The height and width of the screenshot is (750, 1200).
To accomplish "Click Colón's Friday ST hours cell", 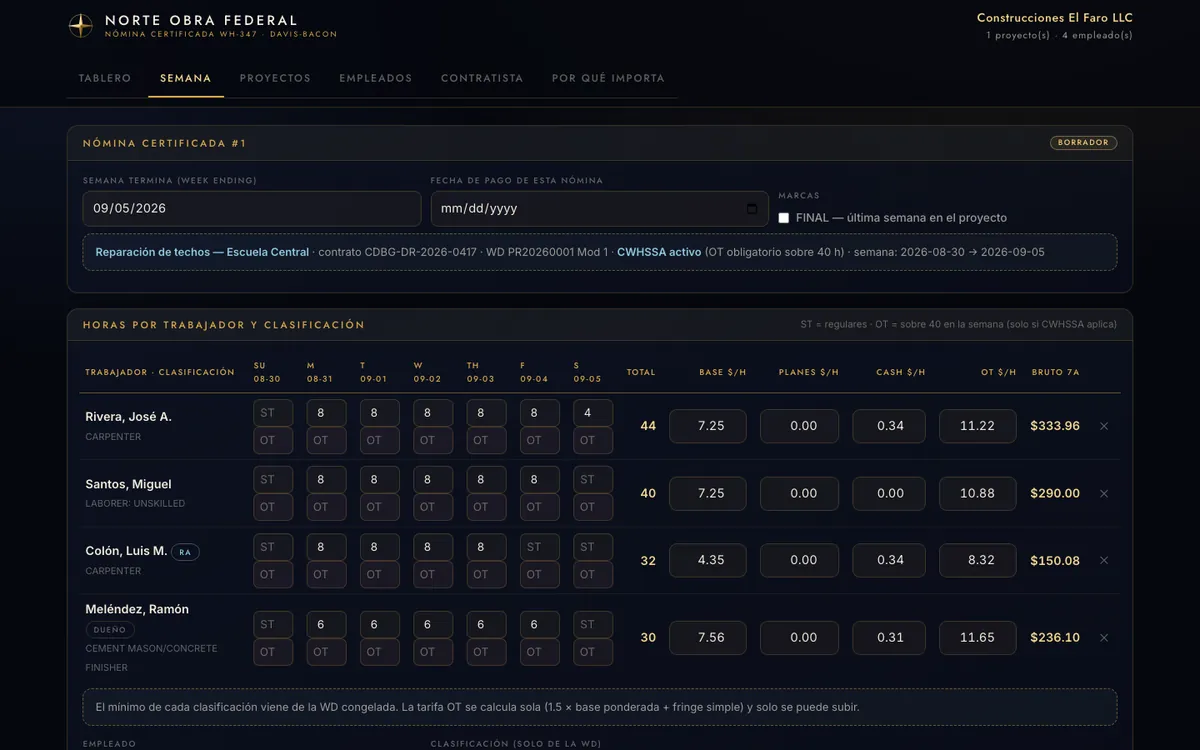I will [540, 547].
